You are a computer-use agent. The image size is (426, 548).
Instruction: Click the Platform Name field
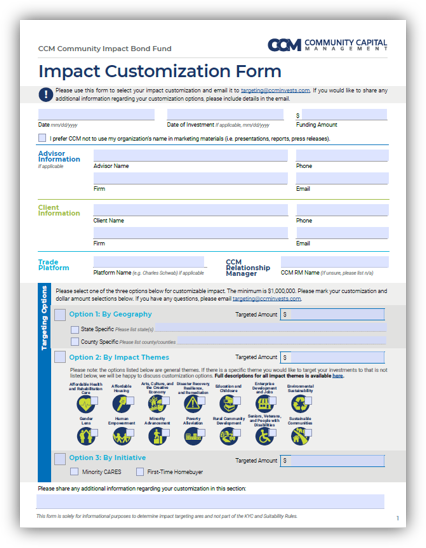coord(149,262)
